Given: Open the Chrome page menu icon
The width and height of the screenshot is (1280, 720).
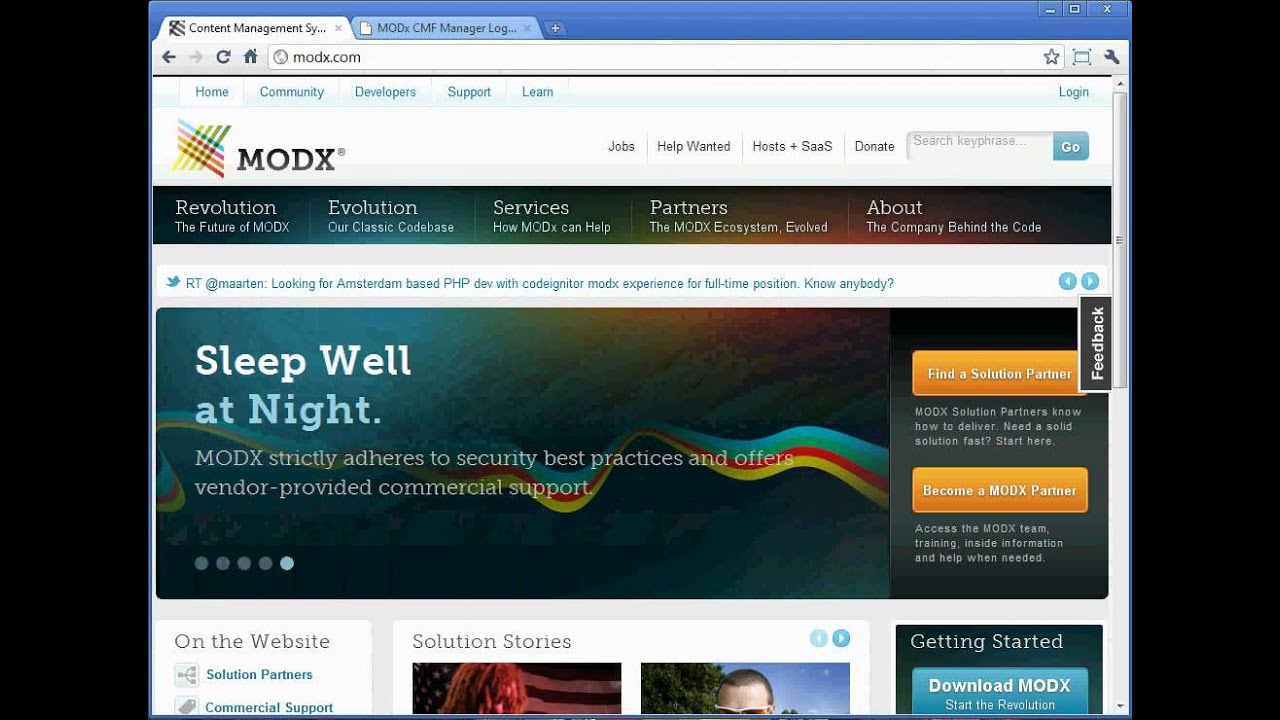Looking at the screenshot, I should point(1081,57).
